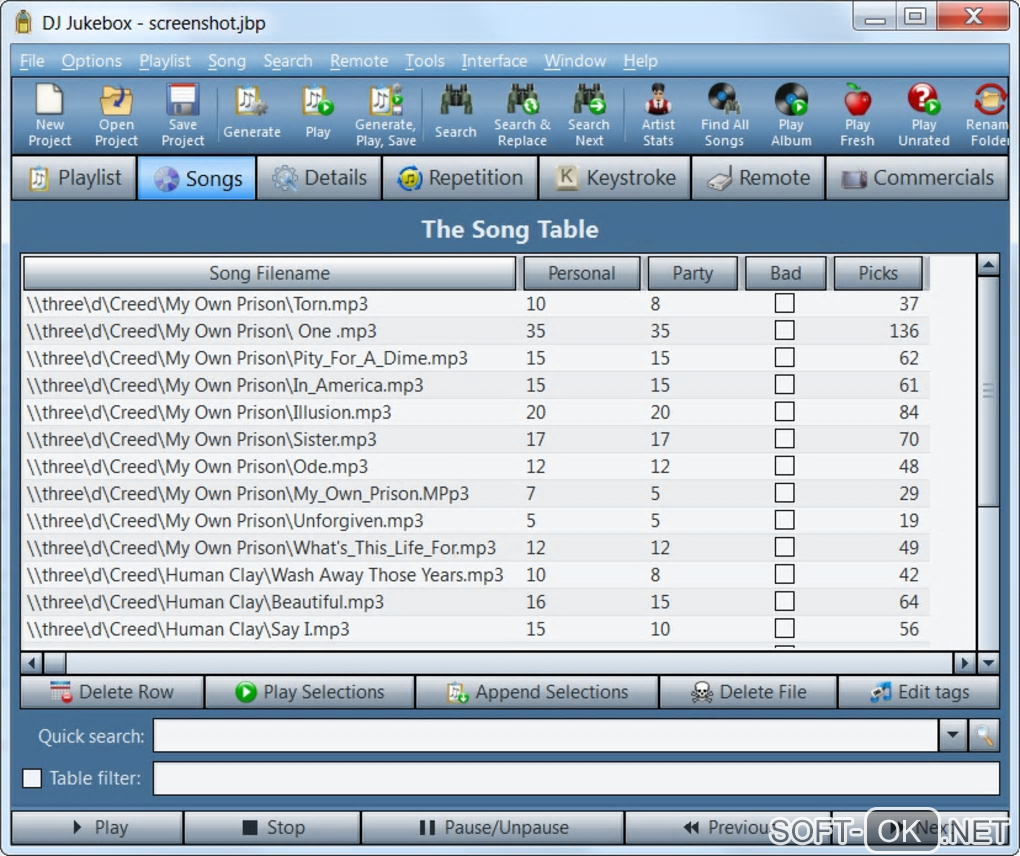
Task: Open the File menu
Action: (32, 61)
